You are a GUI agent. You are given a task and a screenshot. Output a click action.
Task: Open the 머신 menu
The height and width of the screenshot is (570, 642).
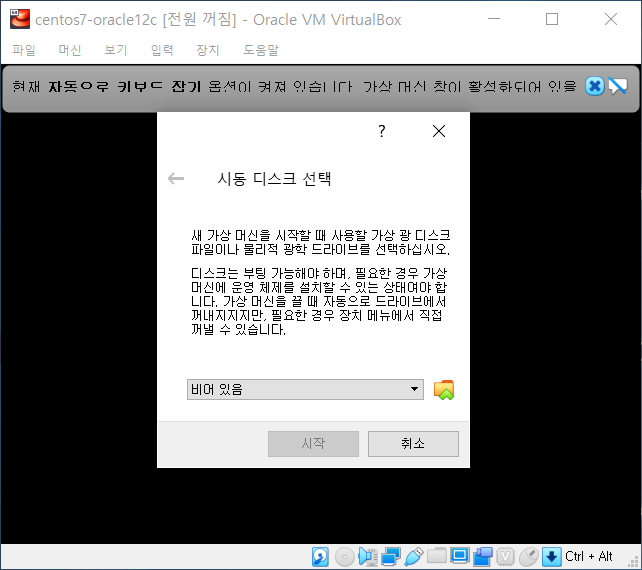(x=70, y=50)
